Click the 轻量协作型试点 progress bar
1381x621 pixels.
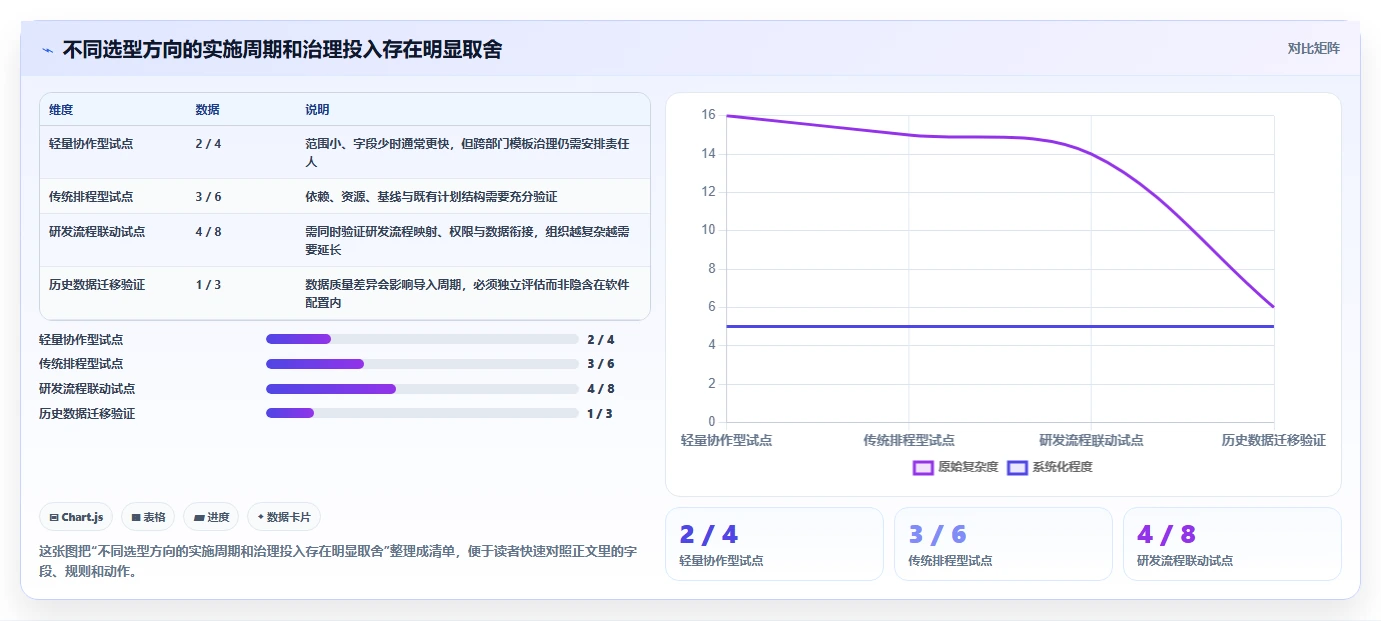pyautogui.click(x=422, y=339)
